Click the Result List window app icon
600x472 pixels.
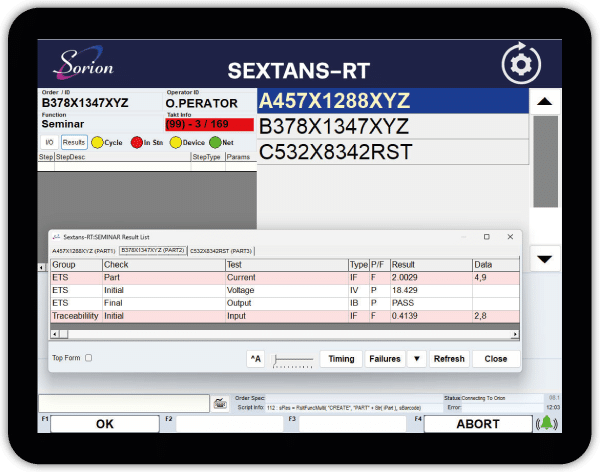pyautogui.click(x=56, y=237)
